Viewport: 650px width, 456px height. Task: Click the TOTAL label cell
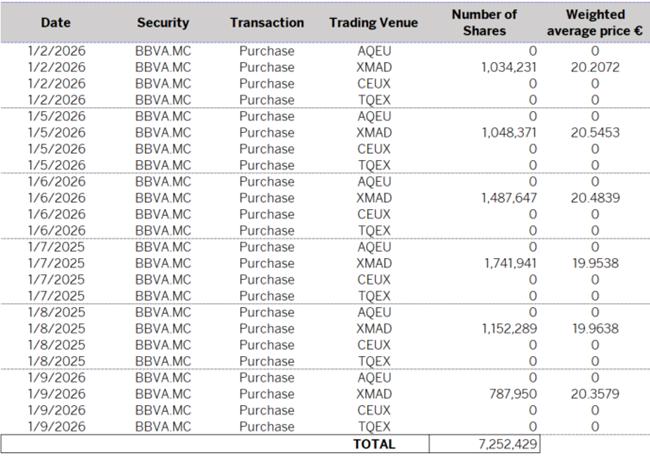pos(375,444)
